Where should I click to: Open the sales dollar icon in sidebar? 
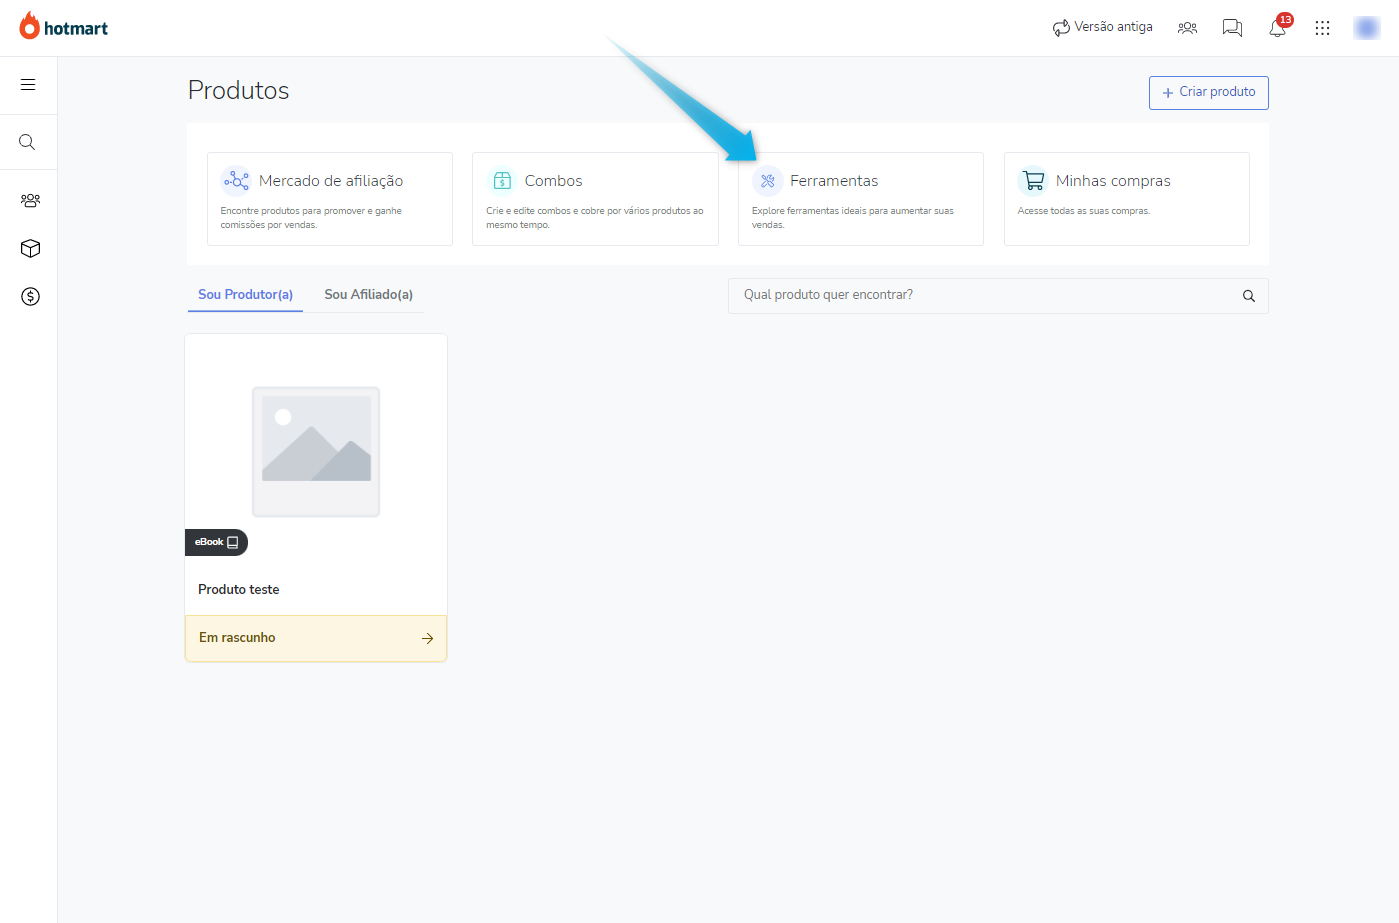(30, 296)
